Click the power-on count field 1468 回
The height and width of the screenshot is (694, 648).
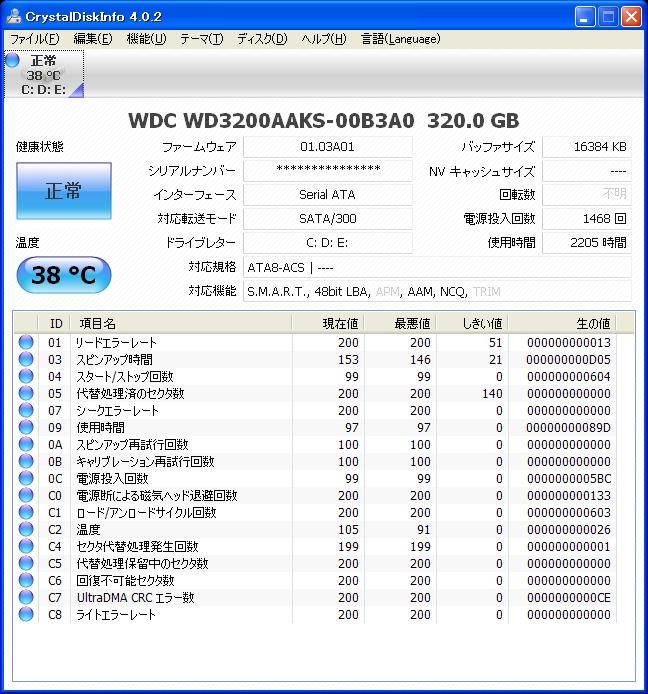(x=587, y=219)
